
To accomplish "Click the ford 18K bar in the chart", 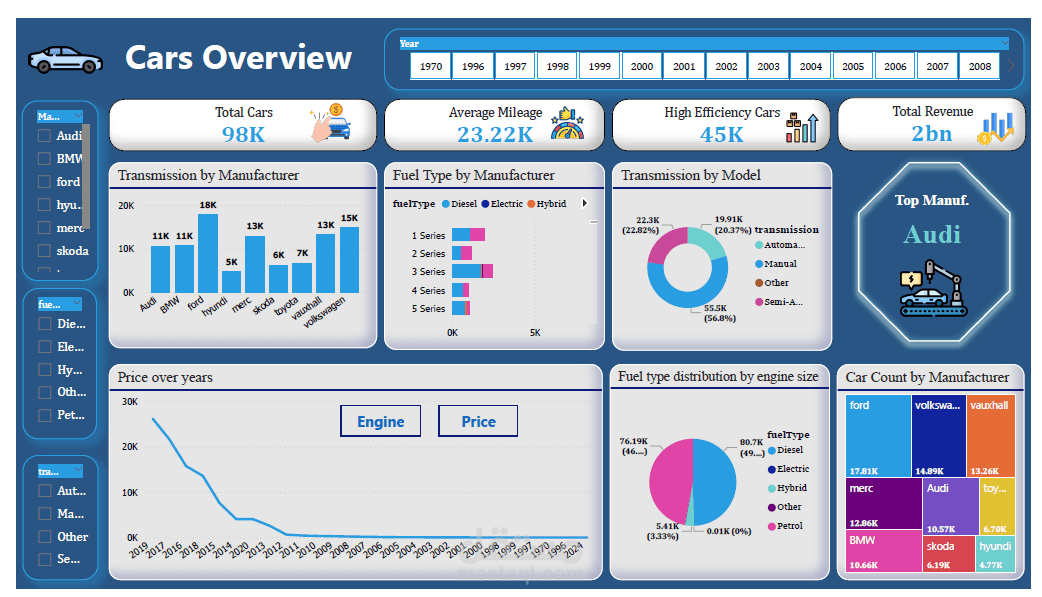I will (x=208, y=253).
